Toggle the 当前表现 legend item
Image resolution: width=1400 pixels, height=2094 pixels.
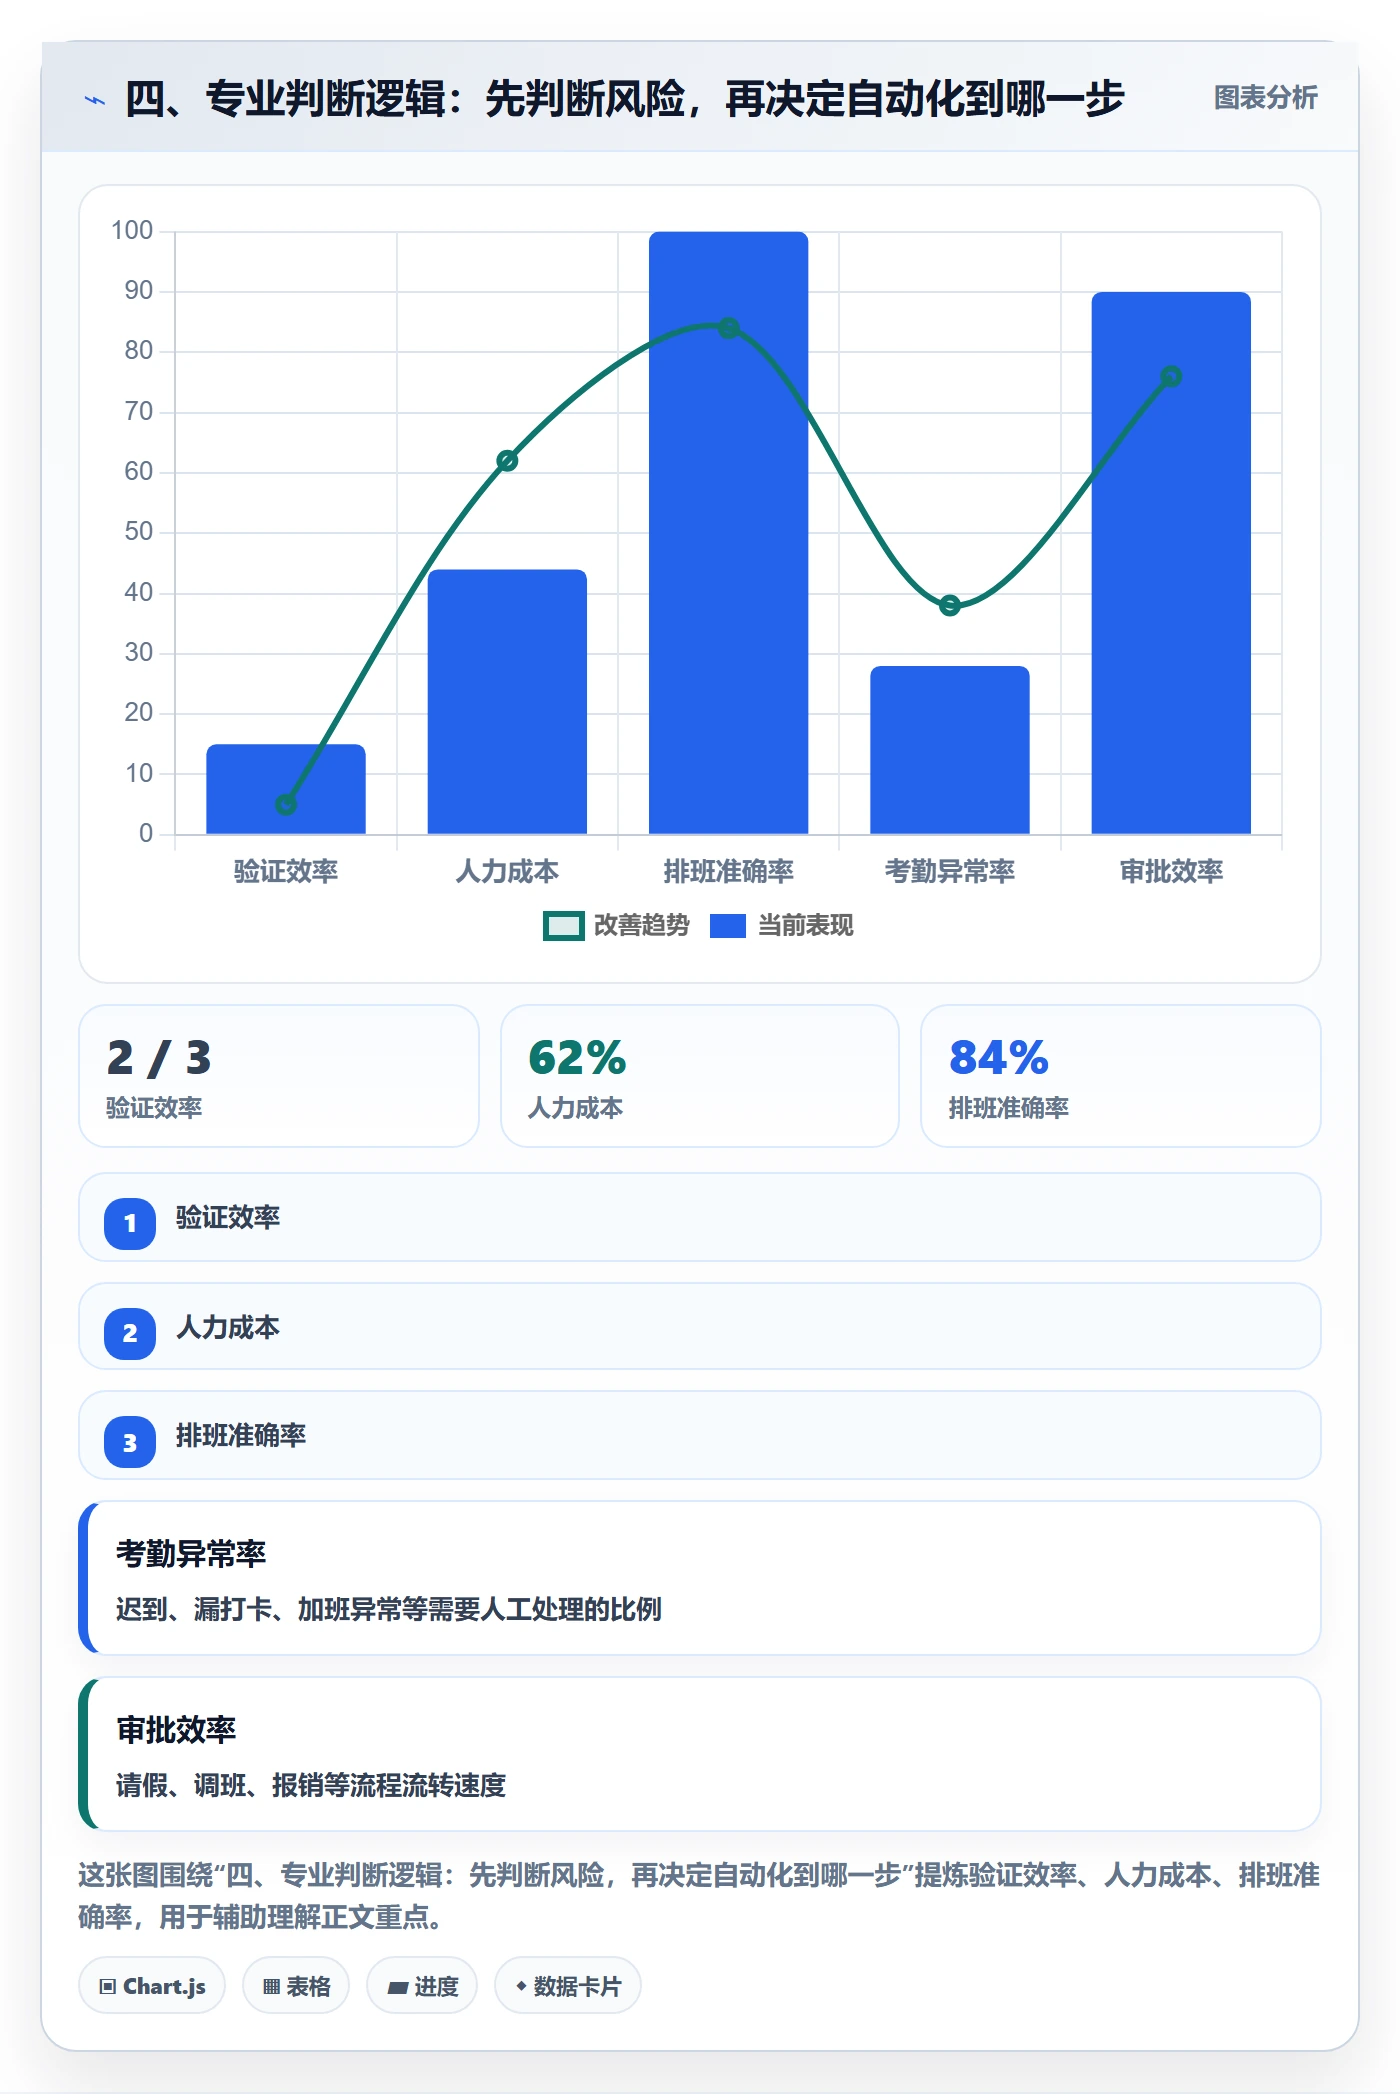781,926
